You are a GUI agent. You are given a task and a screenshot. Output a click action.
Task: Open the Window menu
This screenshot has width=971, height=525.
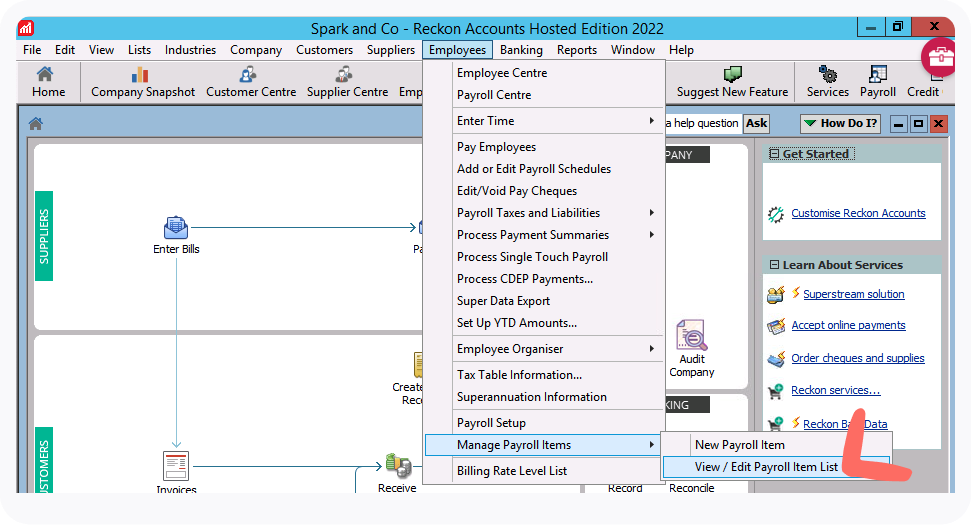click(633, 50)
